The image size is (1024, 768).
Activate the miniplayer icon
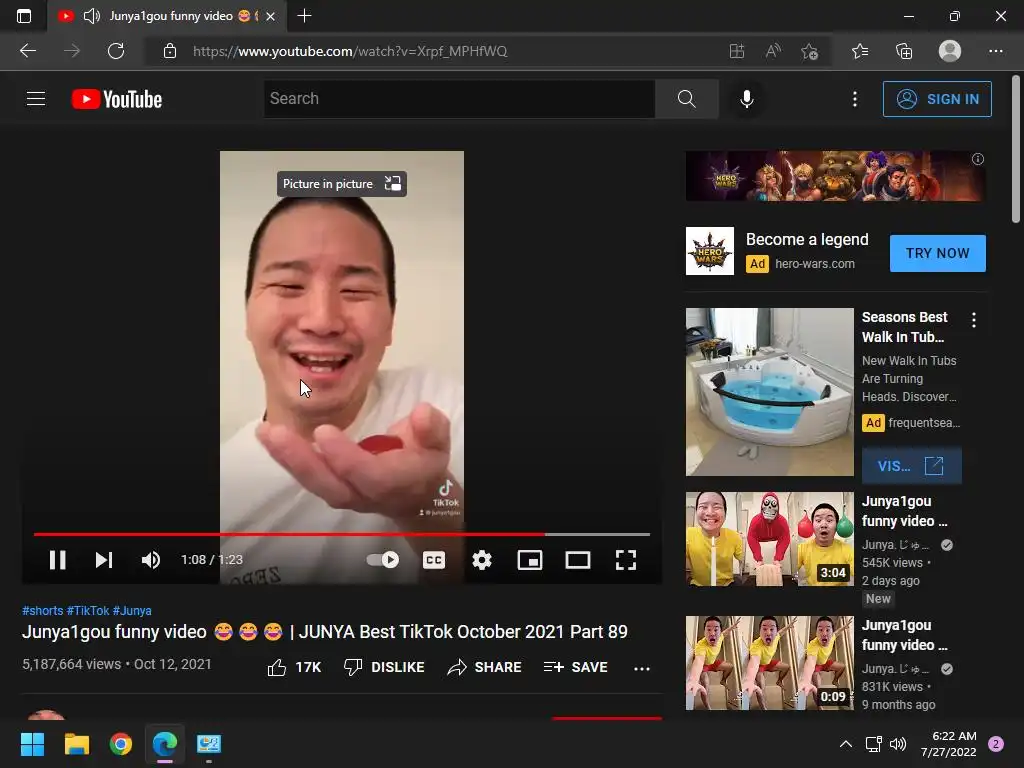point(530,560)
